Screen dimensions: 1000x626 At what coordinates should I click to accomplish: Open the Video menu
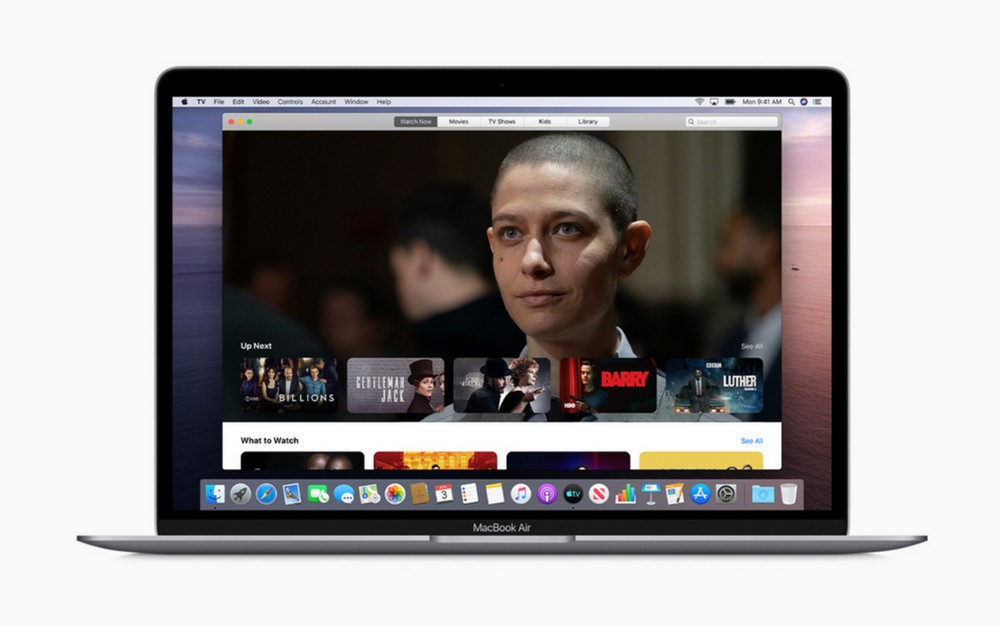point(261,102)
